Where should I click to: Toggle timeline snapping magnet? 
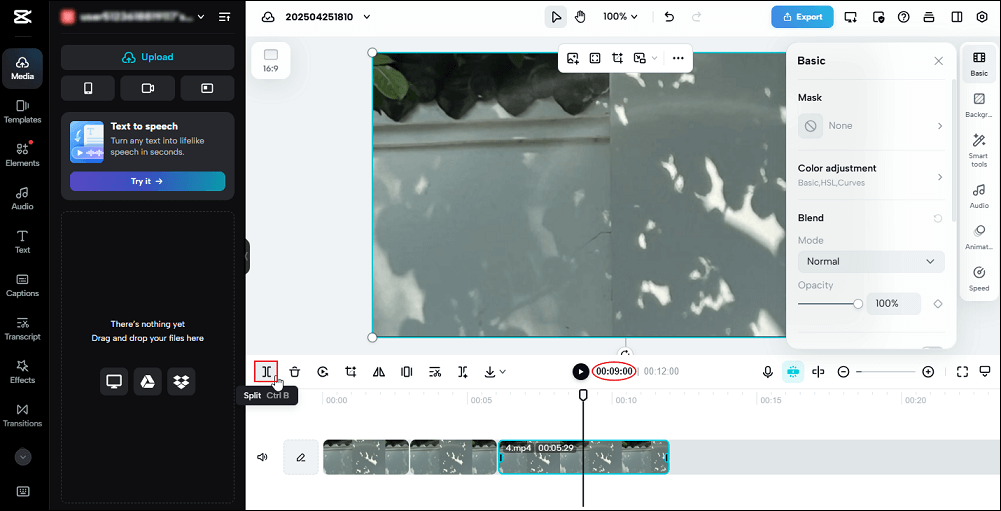(x=793, y=371)
